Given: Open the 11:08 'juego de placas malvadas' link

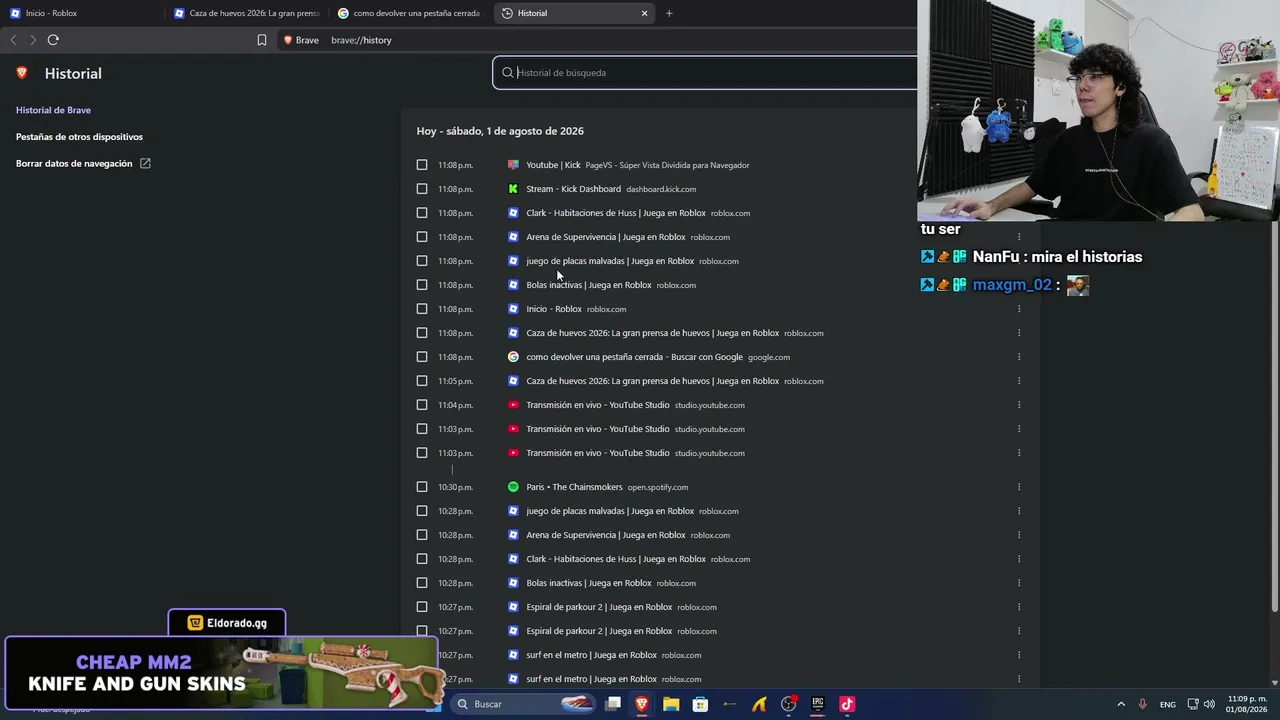Looking at the screenshot, I should [x=610, y=261].
